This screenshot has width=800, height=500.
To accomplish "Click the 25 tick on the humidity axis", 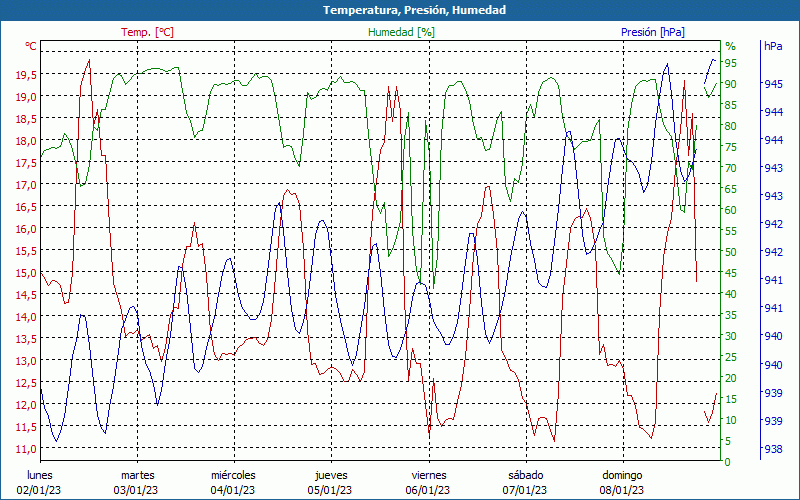I will point(730,357).
